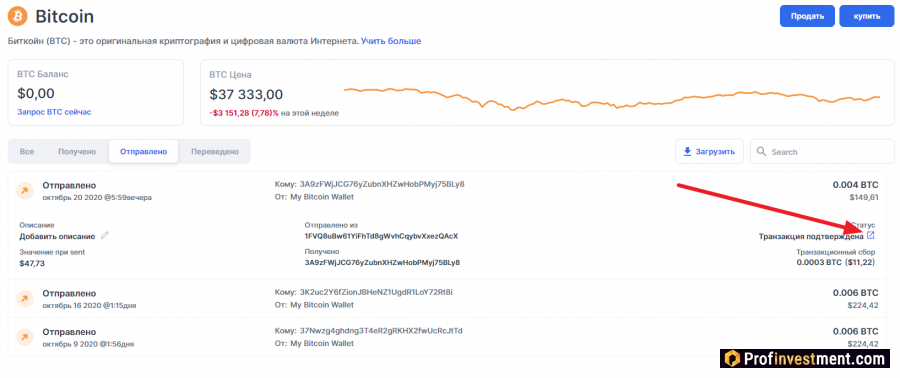Screen dimensions: 900x378
Task: Click the download arrow icon in Загрузить
Action: click(x=687, y=151)
